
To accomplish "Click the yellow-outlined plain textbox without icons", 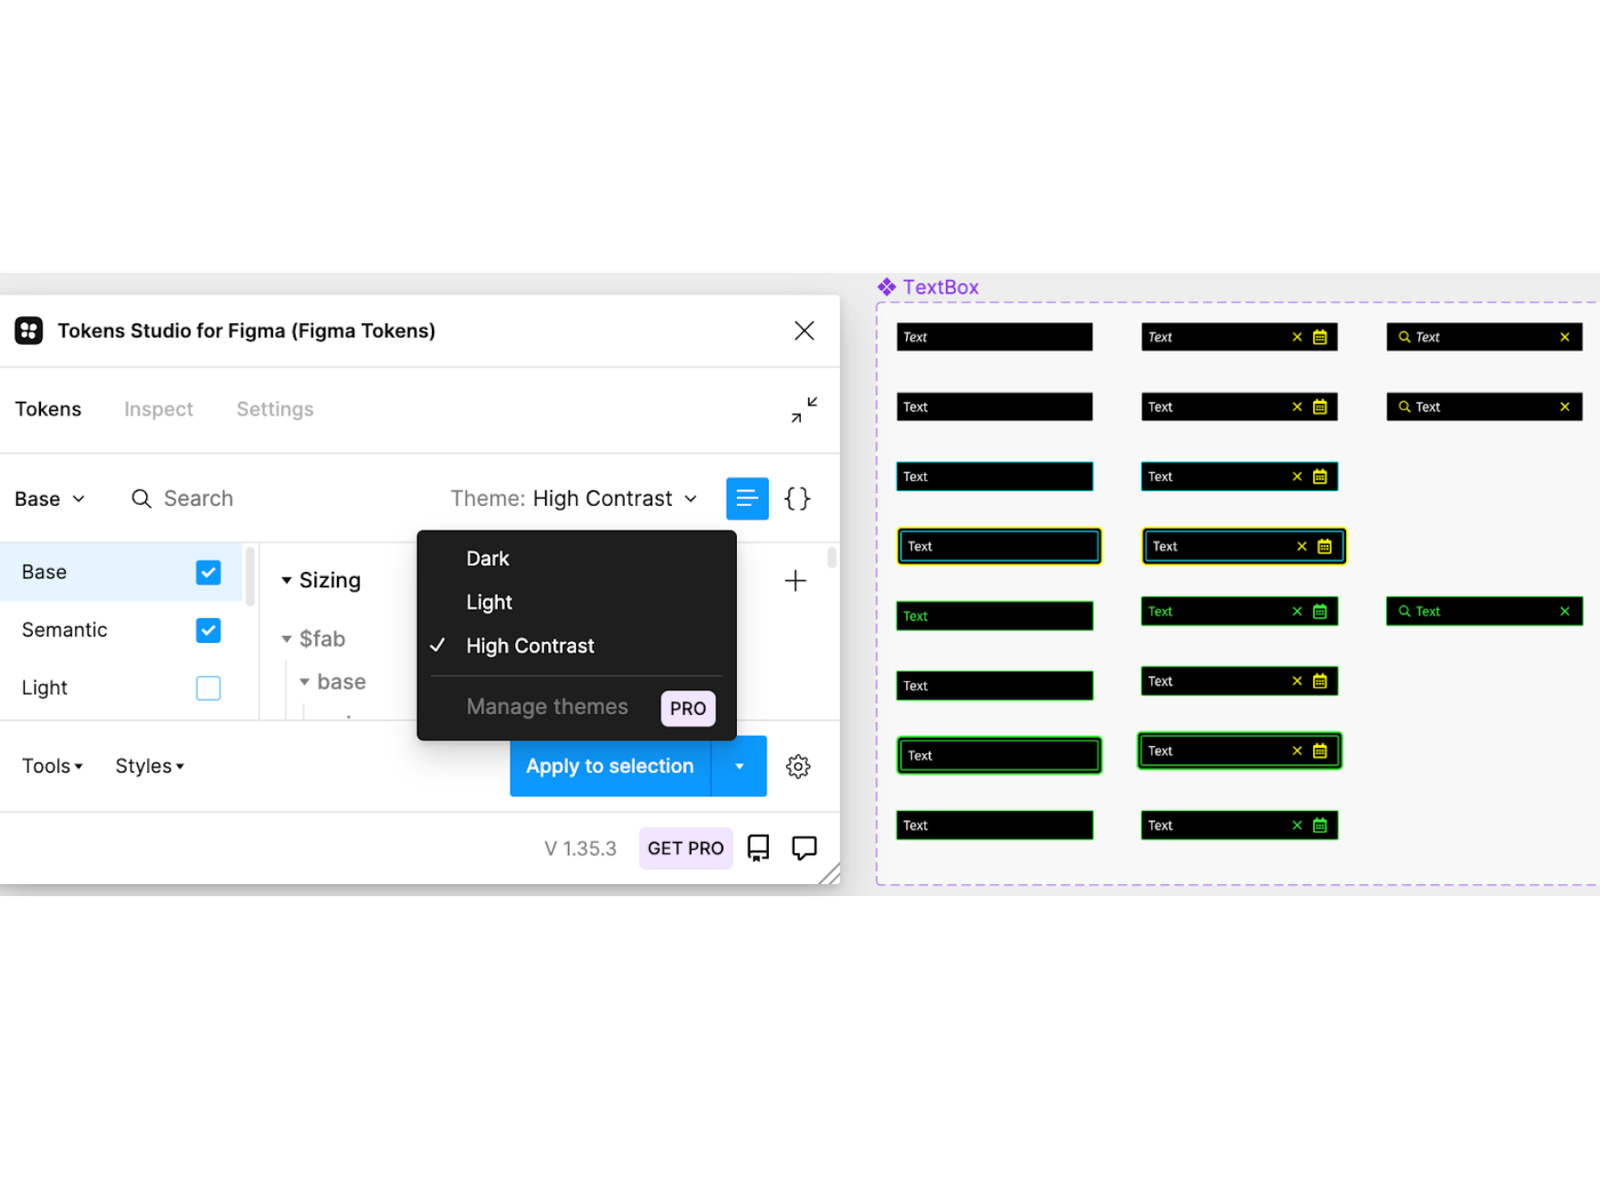I will (x=999, y=547).
